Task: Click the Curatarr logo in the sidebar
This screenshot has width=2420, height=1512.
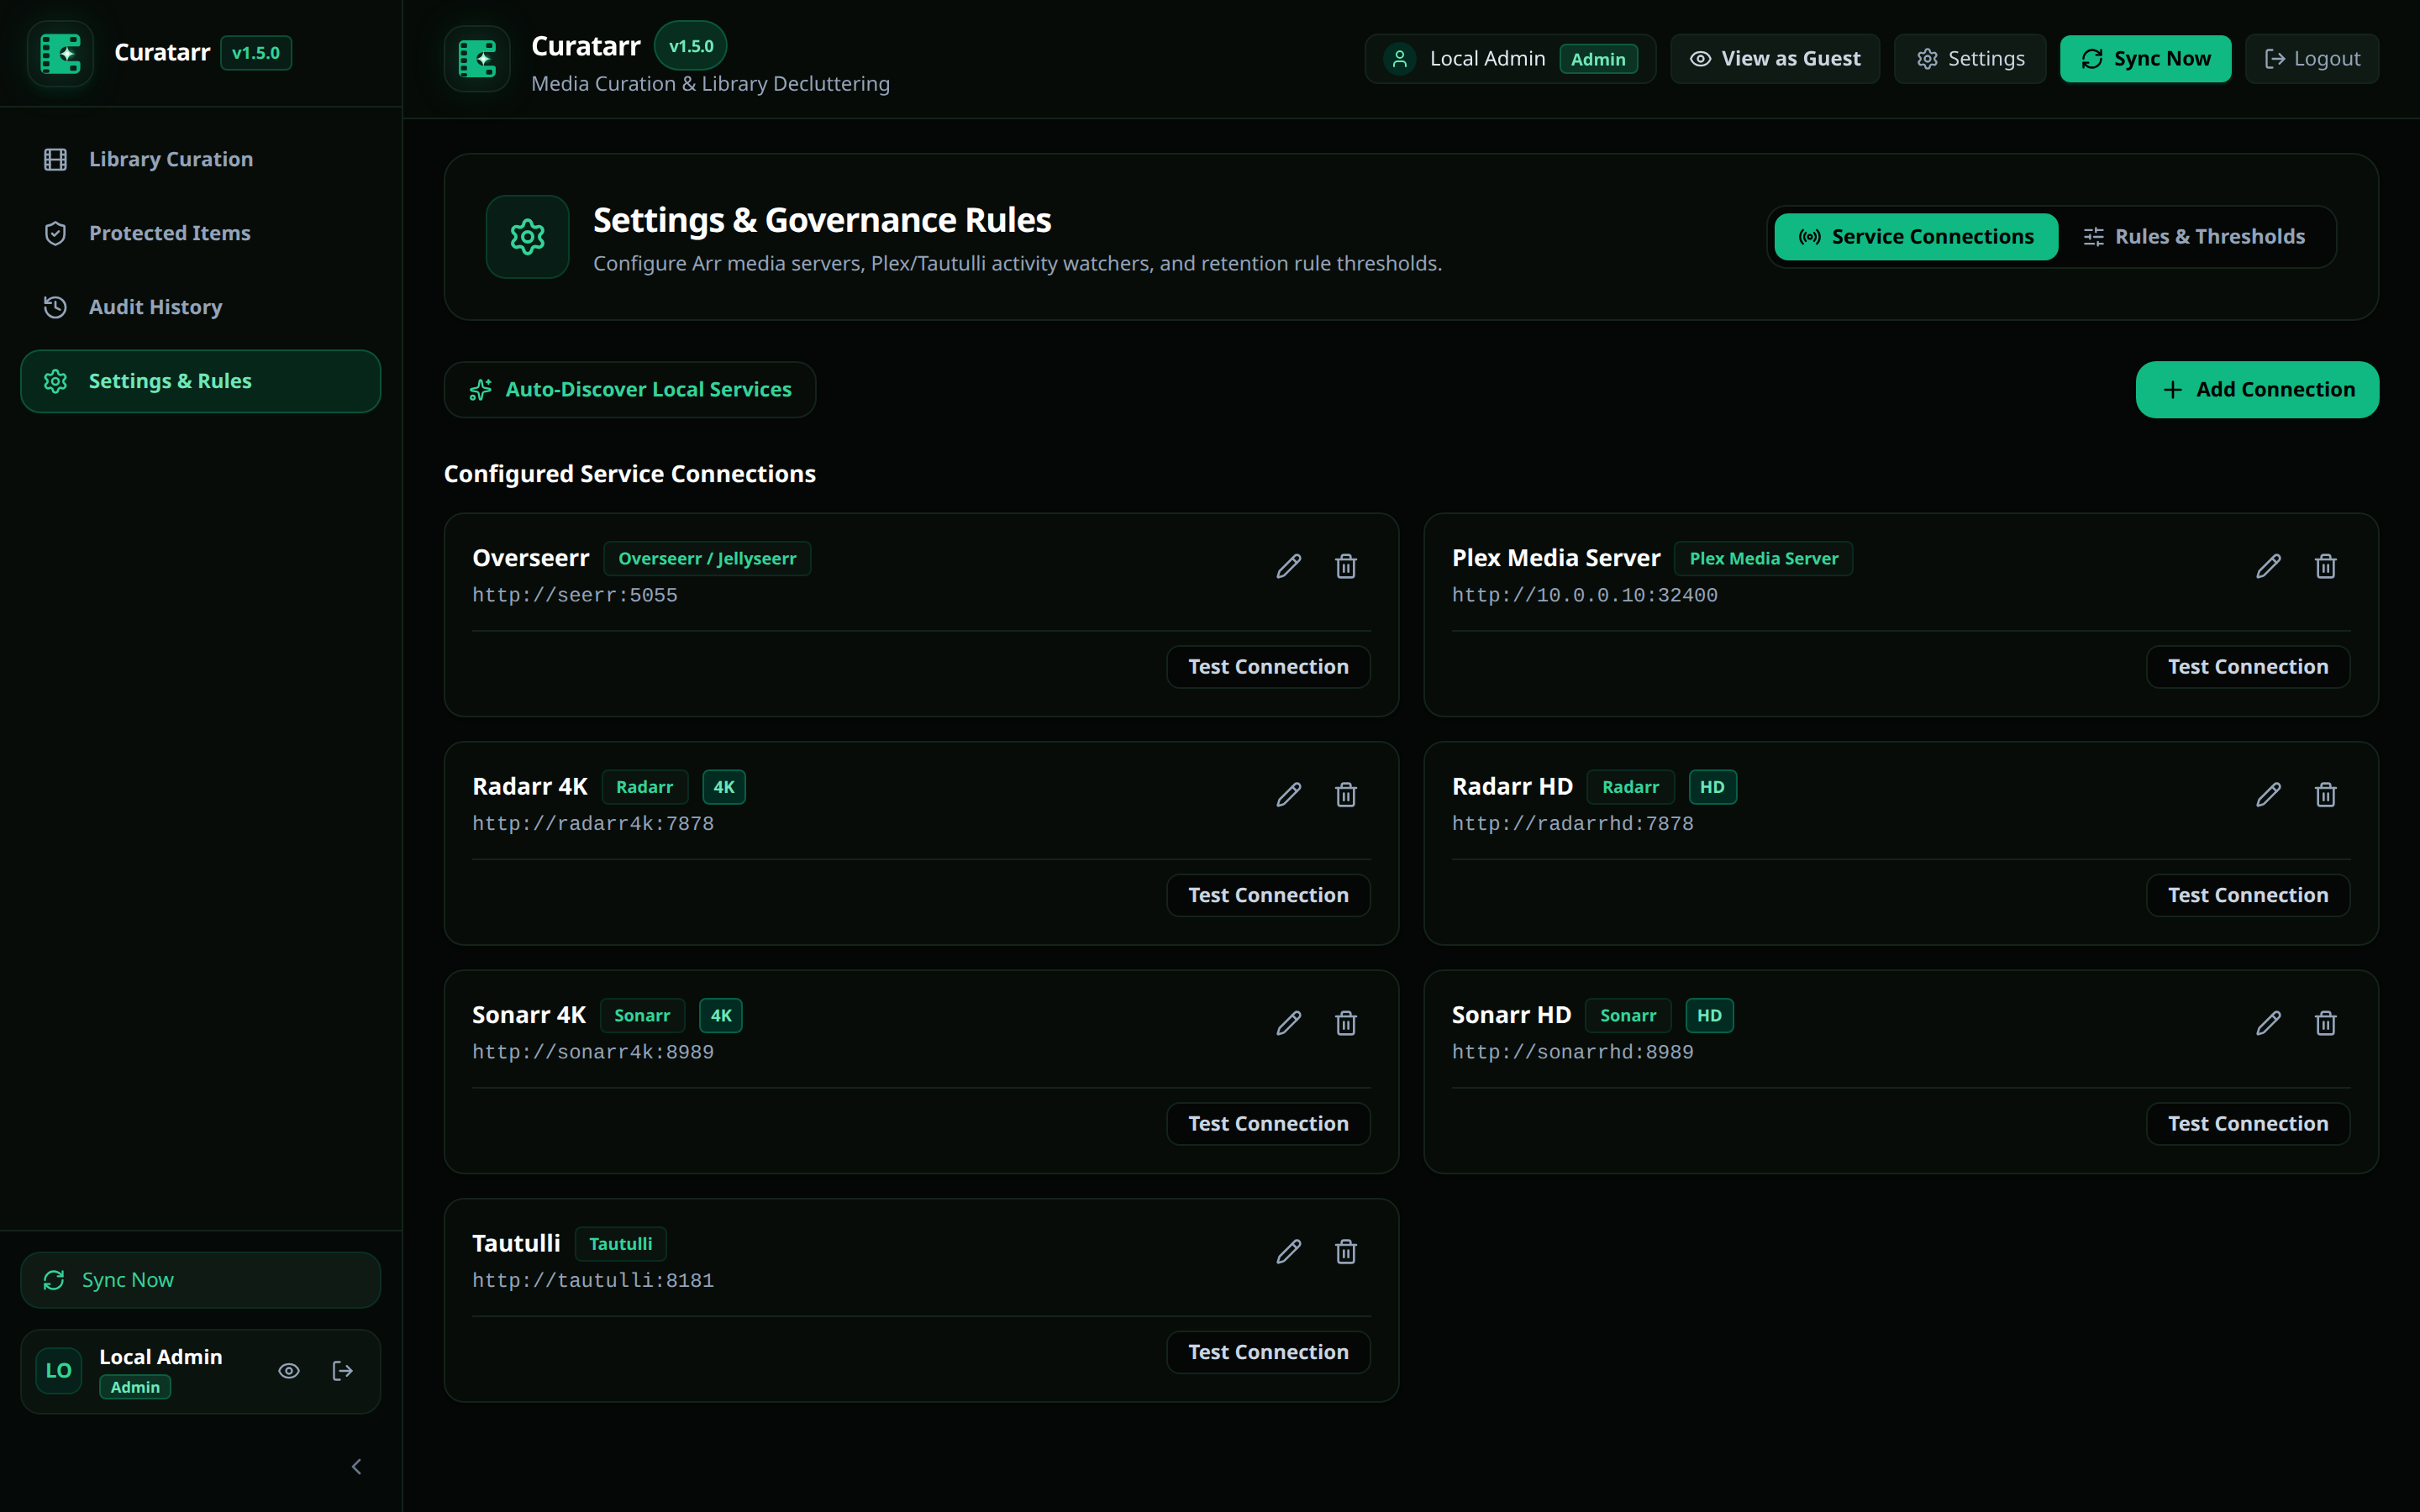Action: (x=60, y=53)
